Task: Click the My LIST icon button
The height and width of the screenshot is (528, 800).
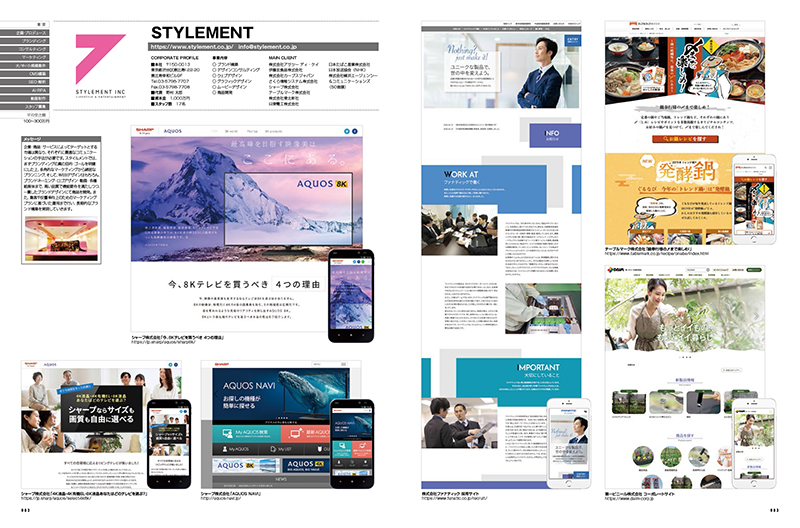Action: 281,449
